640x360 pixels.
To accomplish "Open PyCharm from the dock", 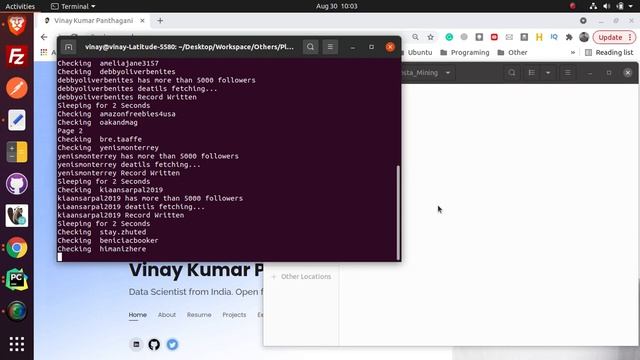I will [17, 280].
